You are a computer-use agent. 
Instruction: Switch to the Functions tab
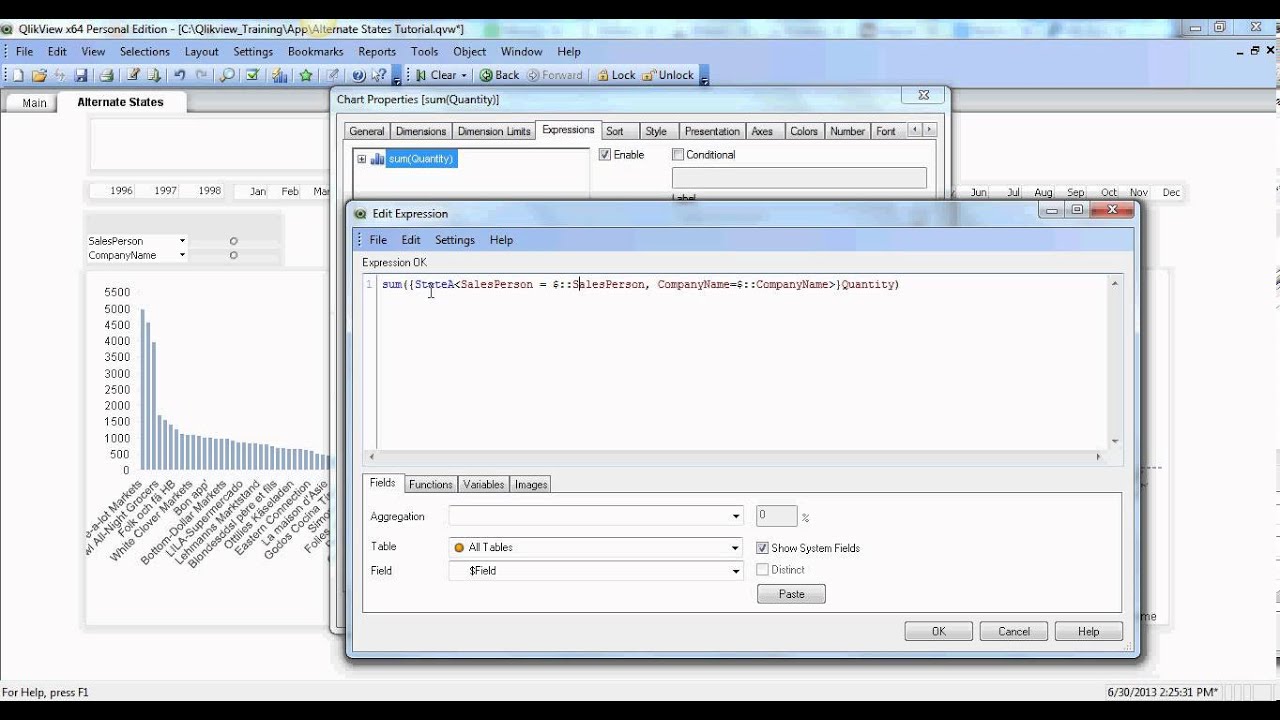coord(431,485)
